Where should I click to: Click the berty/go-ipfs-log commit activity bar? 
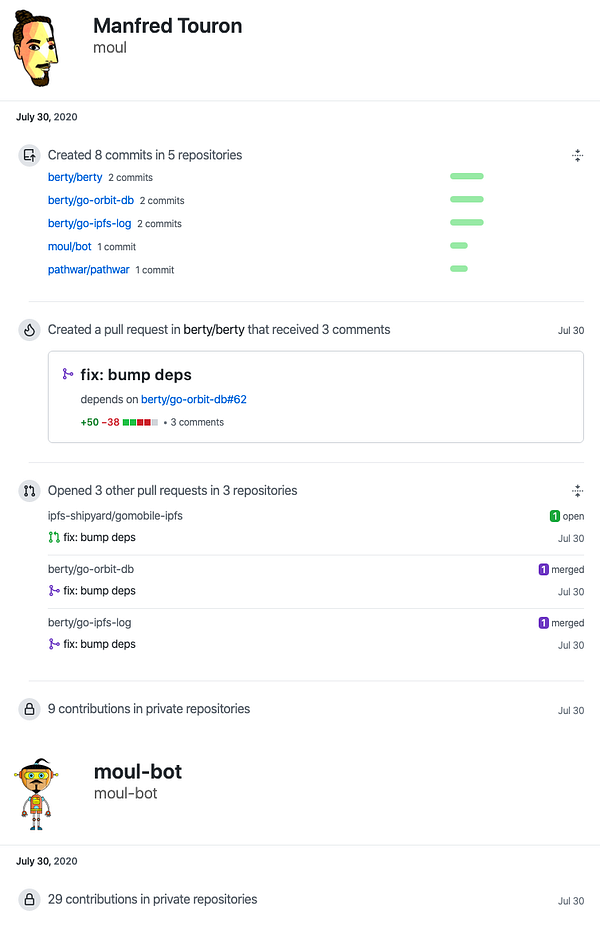(x=467, y=222)
